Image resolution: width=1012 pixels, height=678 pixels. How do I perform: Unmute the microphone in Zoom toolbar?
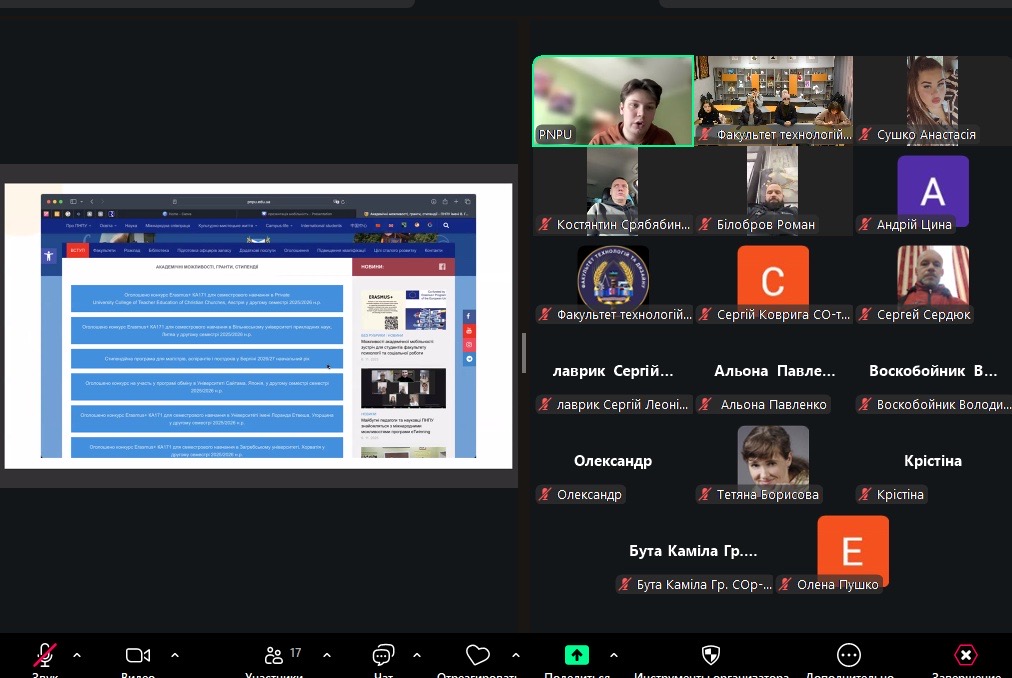coord(45,655)
